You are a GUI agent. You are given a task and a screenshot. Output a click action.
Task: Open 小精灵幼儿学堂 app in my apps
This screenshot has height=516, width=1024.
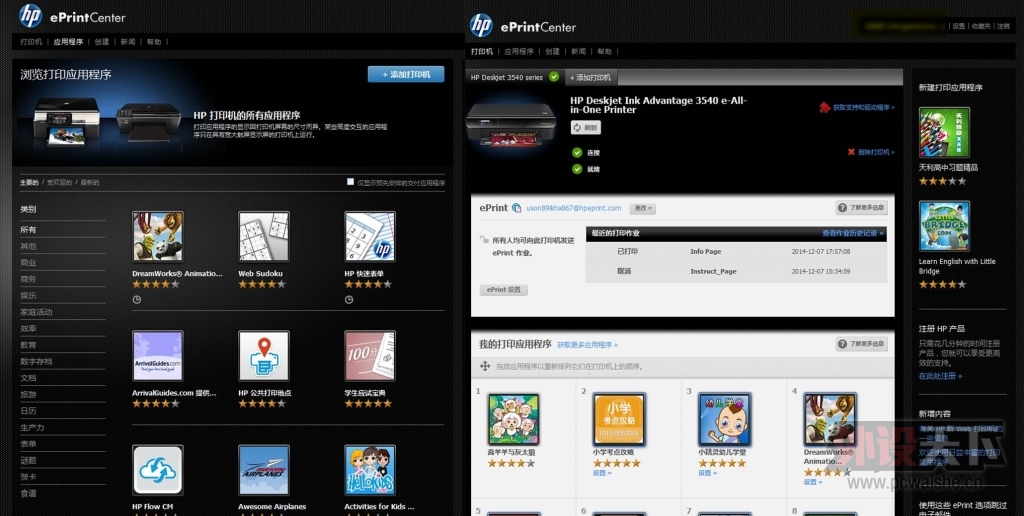click(x=724, y=419)
